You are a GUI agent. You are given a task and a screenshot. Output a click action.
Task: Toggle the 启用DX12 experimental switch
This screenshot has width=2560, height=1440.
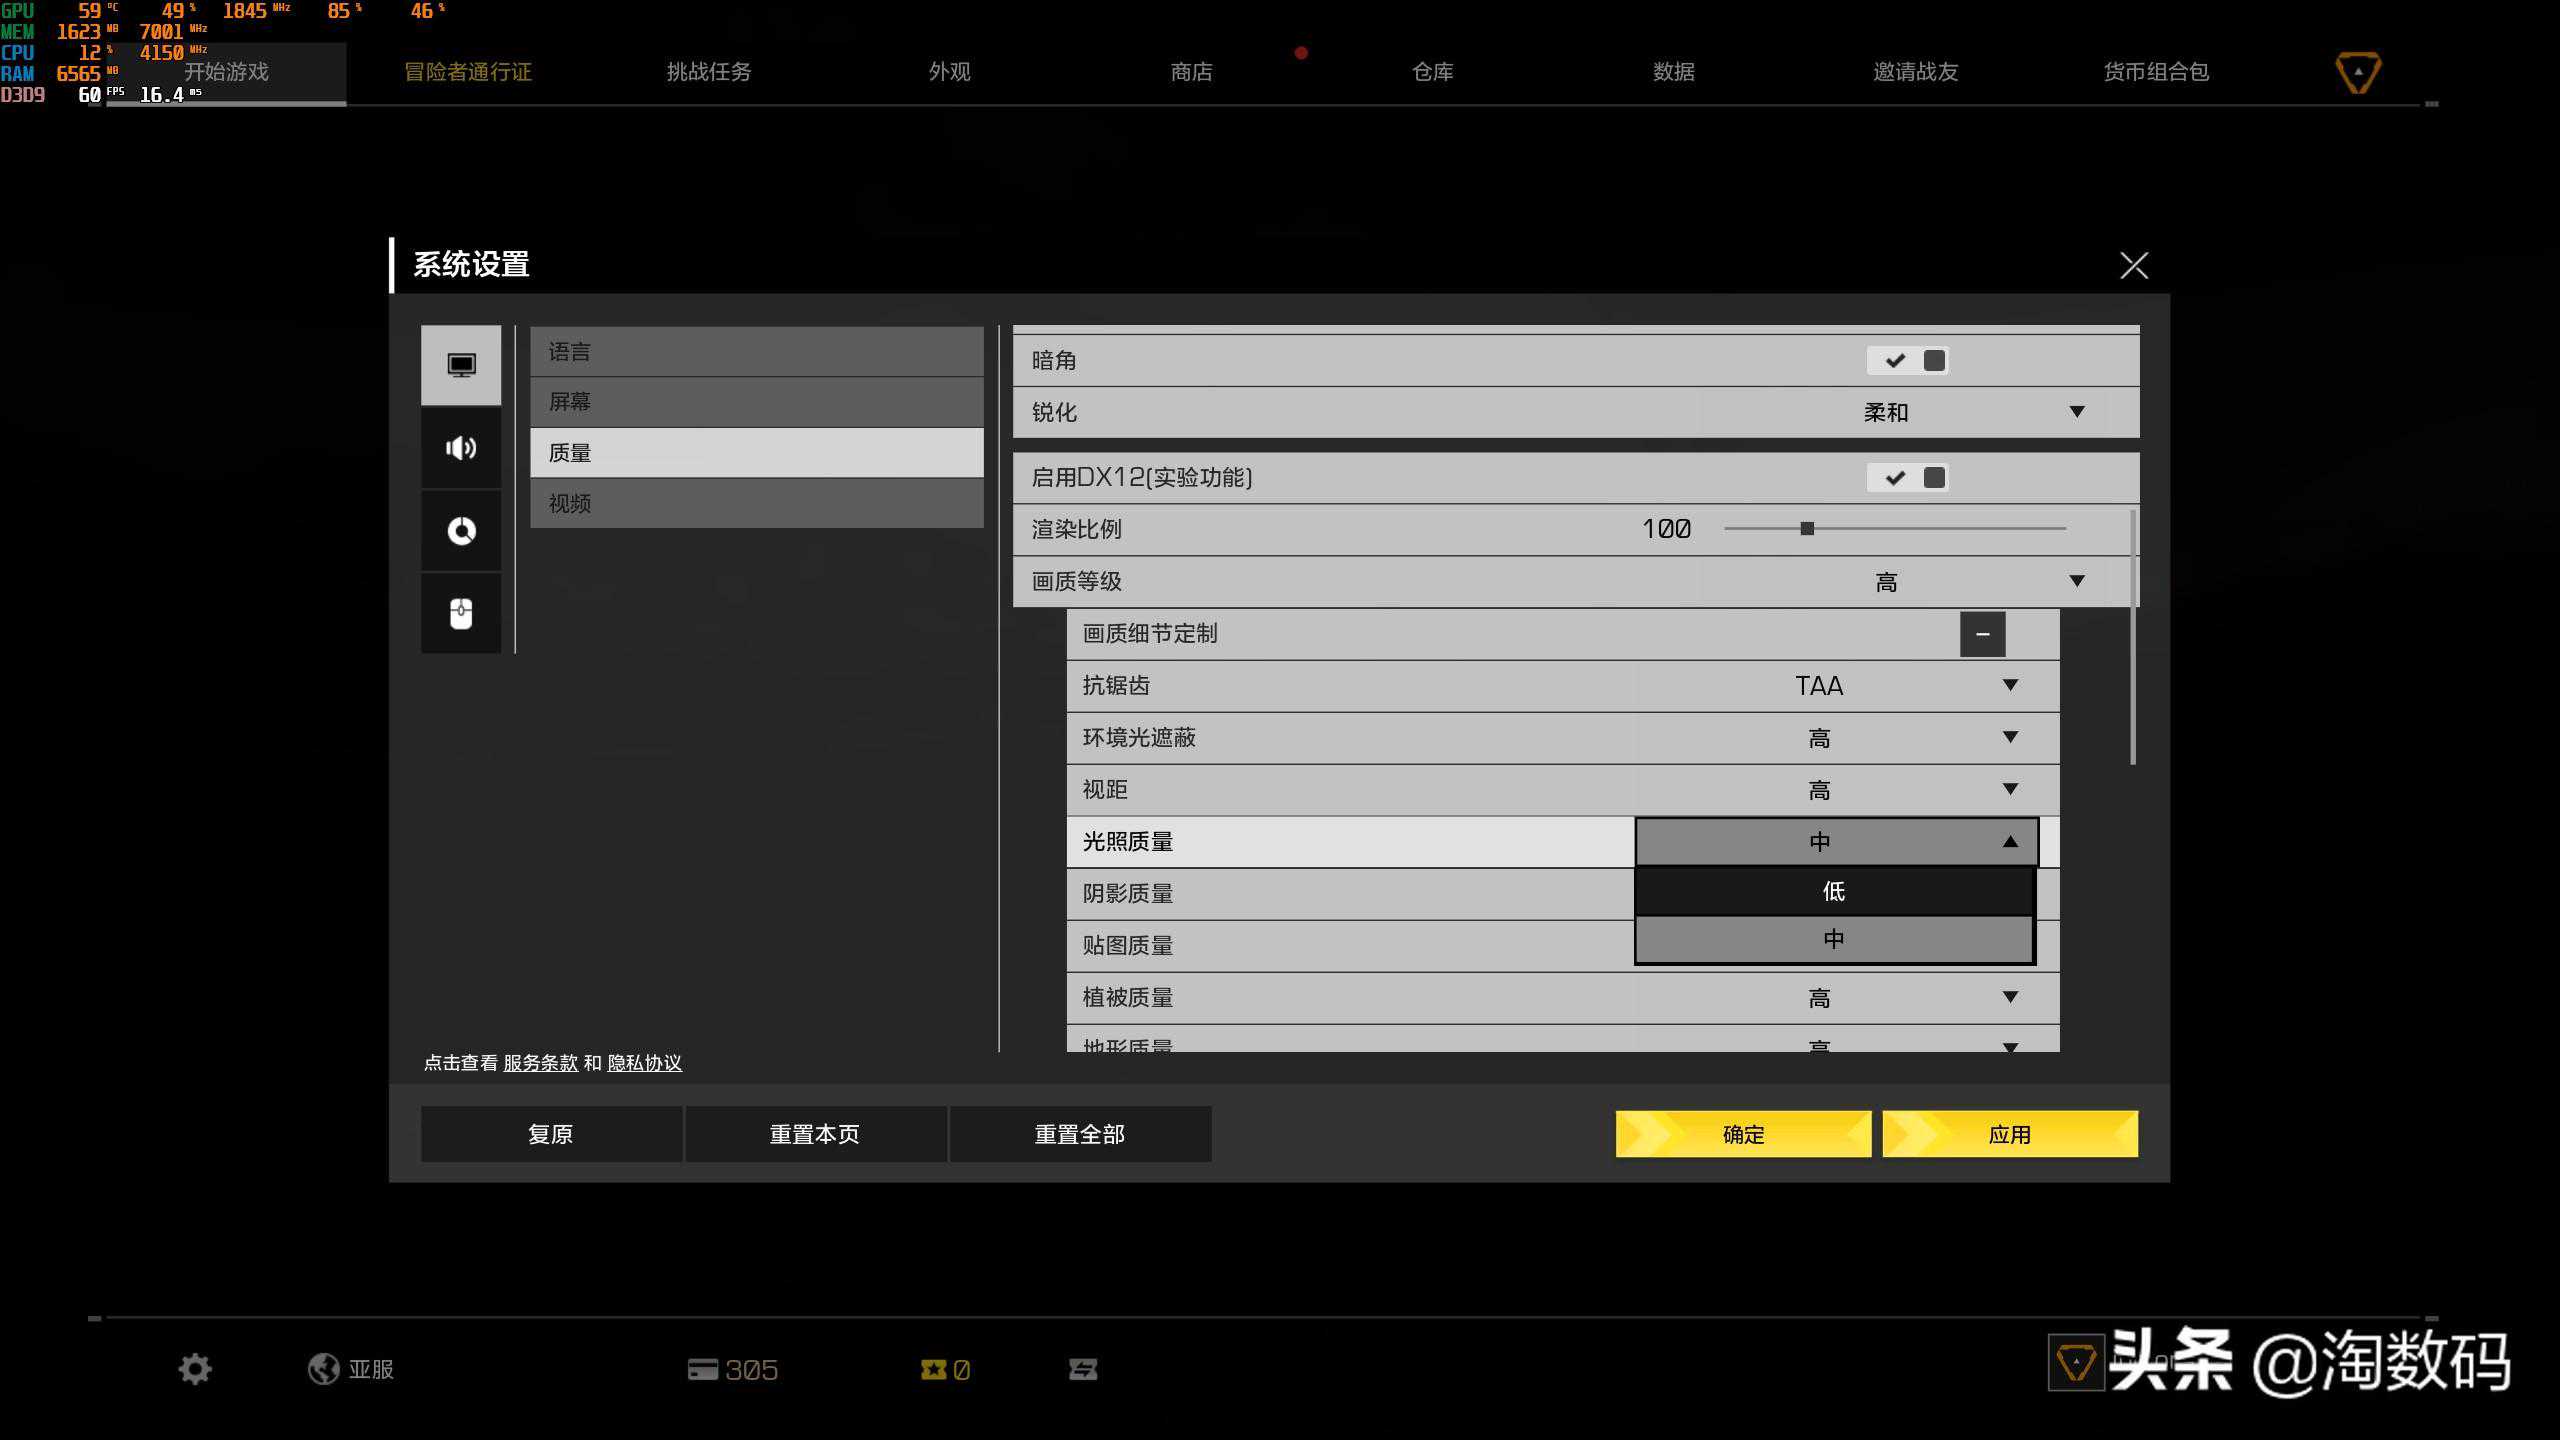click(x=1907, y=478)
